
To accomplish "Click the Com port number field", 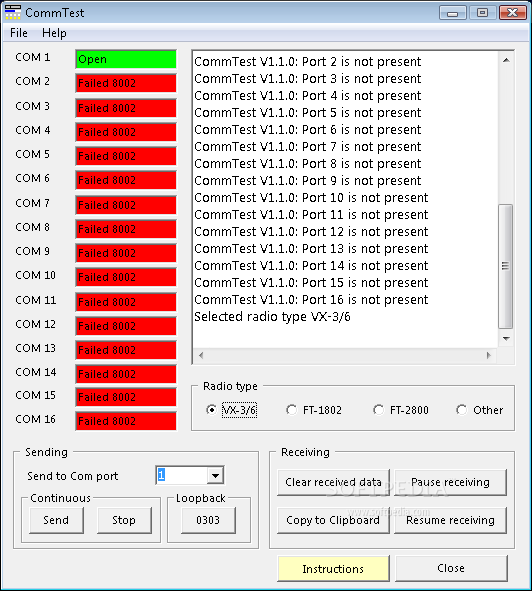I will [181, 475].
